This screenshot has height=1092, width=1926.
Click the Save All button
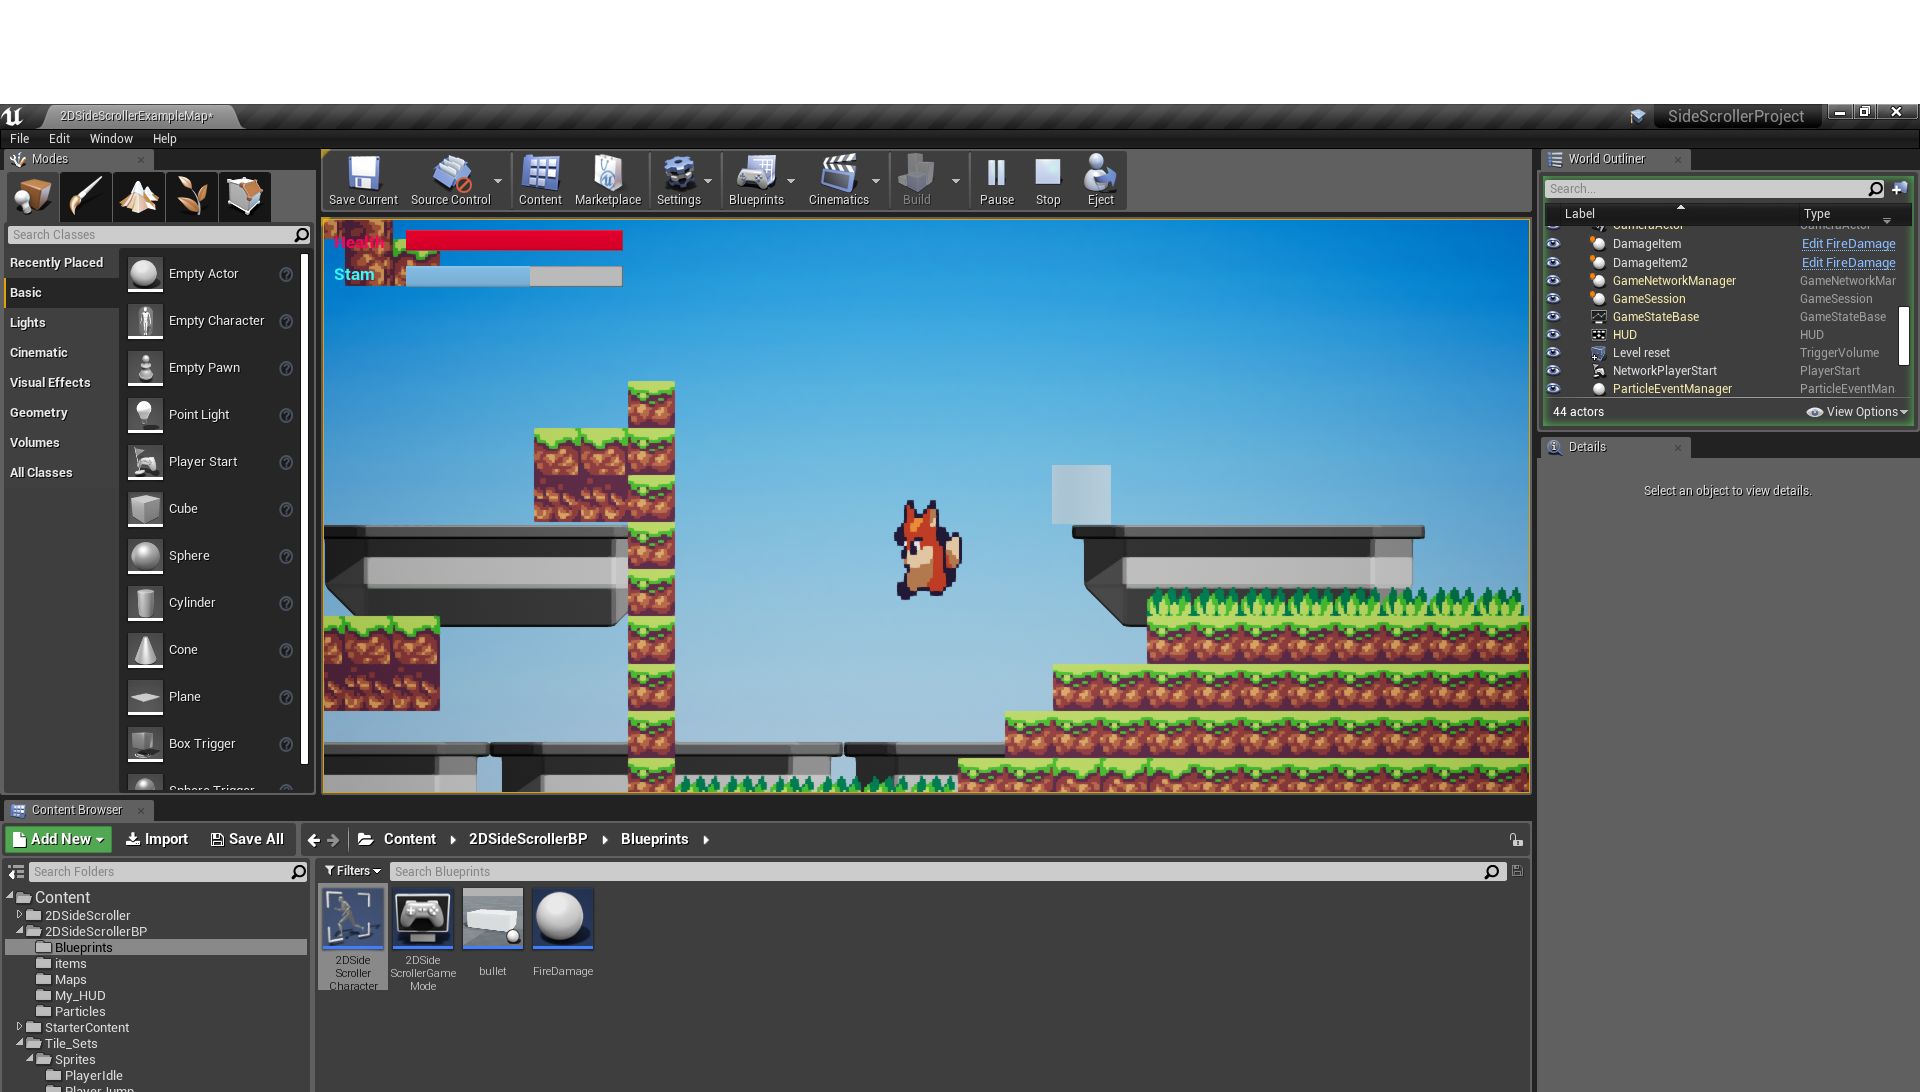(x=247, y=840)
